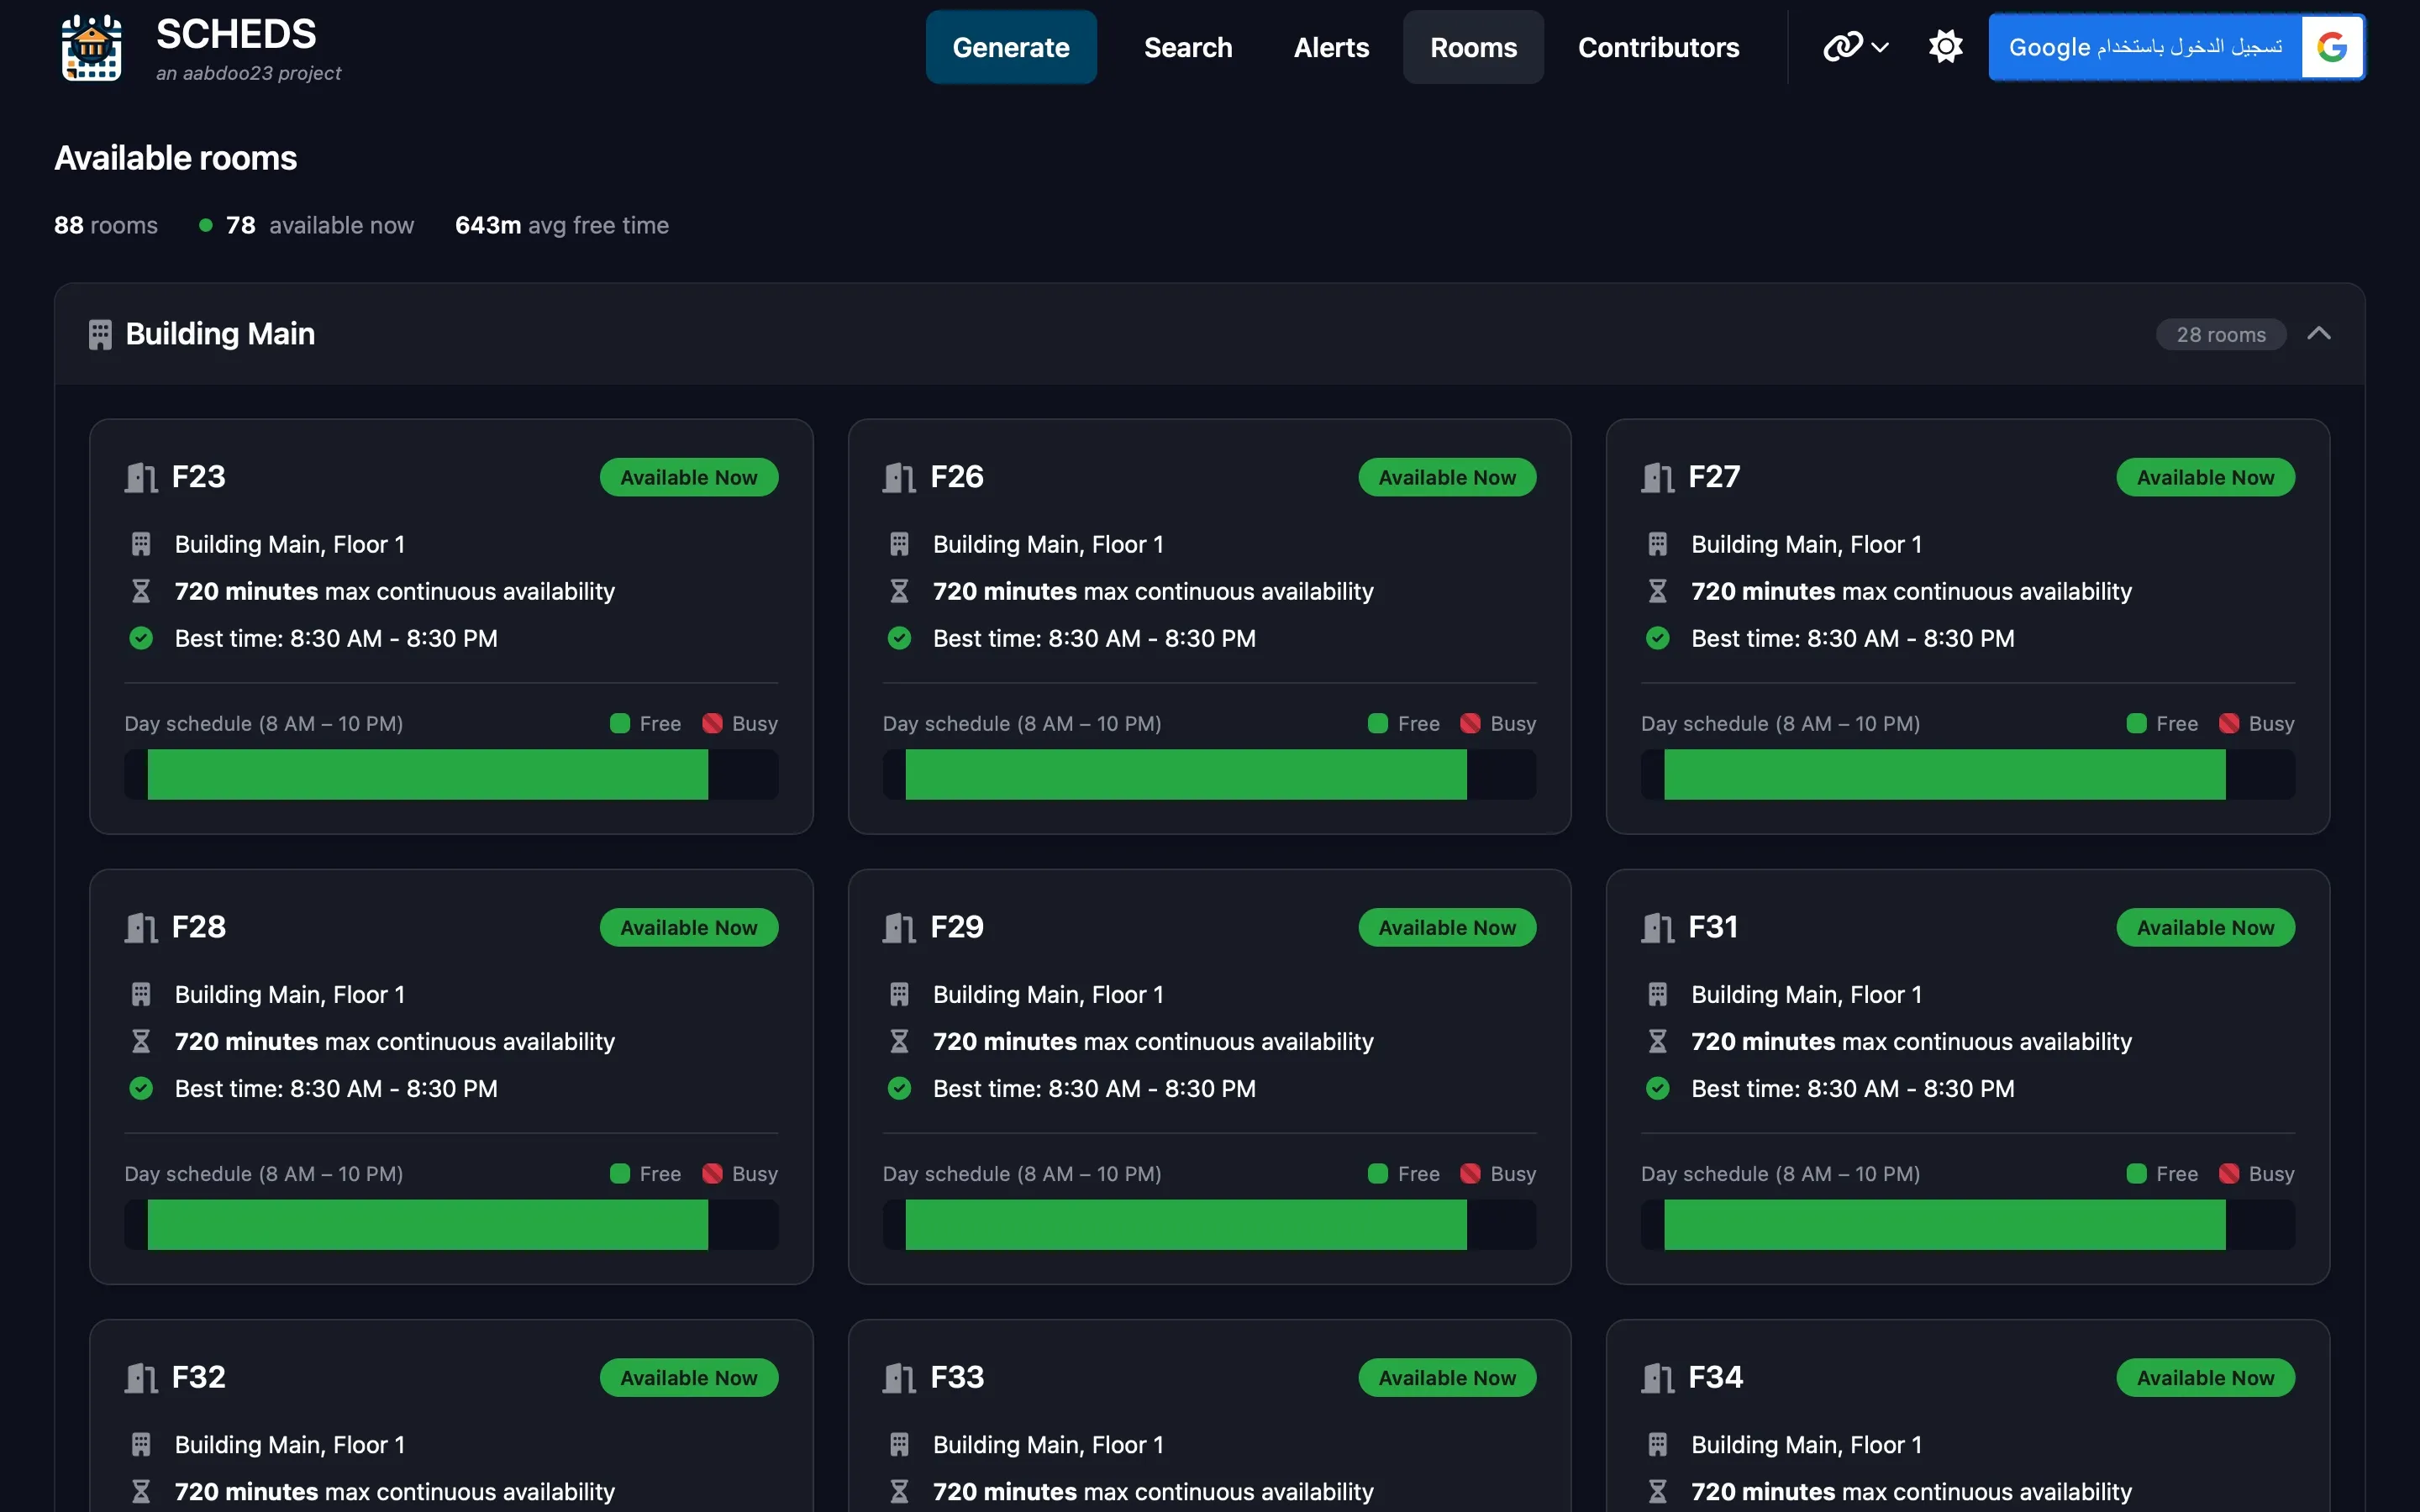Click the Available Now badge on F26
This screenshot has width=2420, height=1512.
coord(1447,477)
